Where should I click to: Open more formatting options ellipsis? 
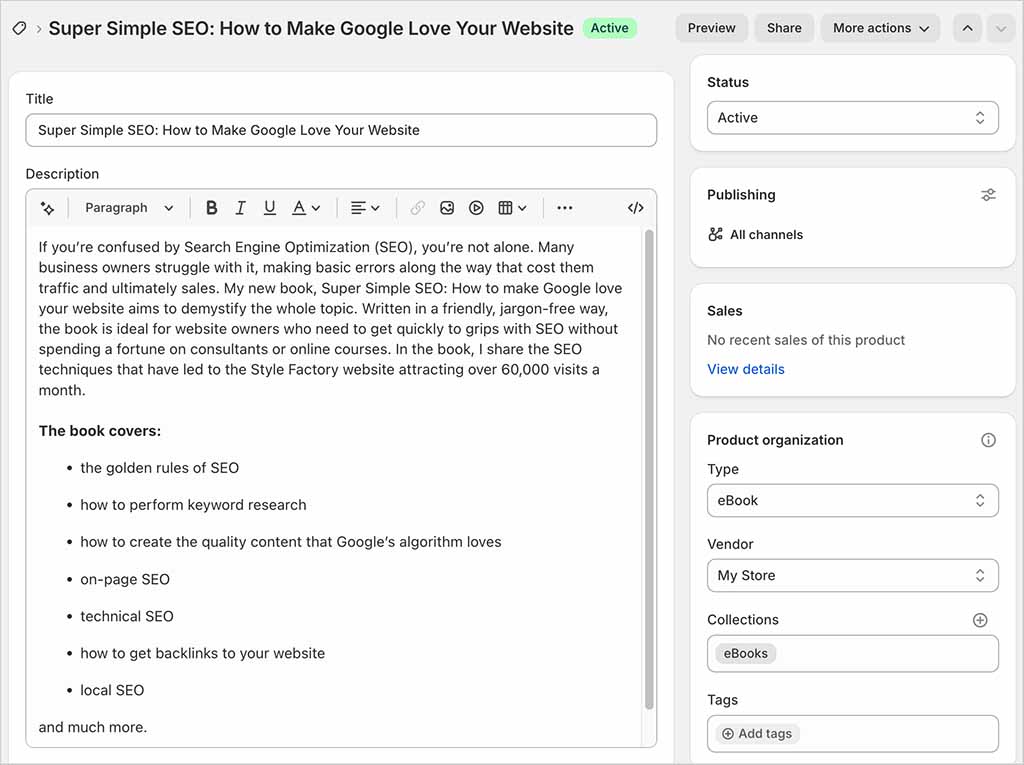[x=565, y=208]
